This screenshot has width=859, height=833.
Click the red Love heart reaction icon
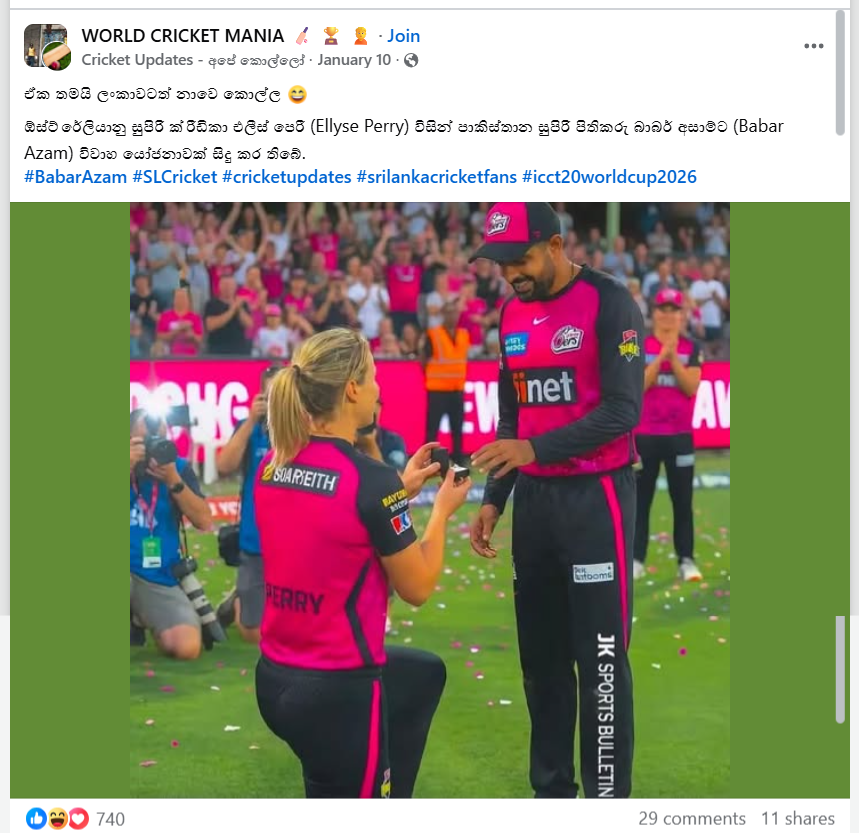coord(78,819)
